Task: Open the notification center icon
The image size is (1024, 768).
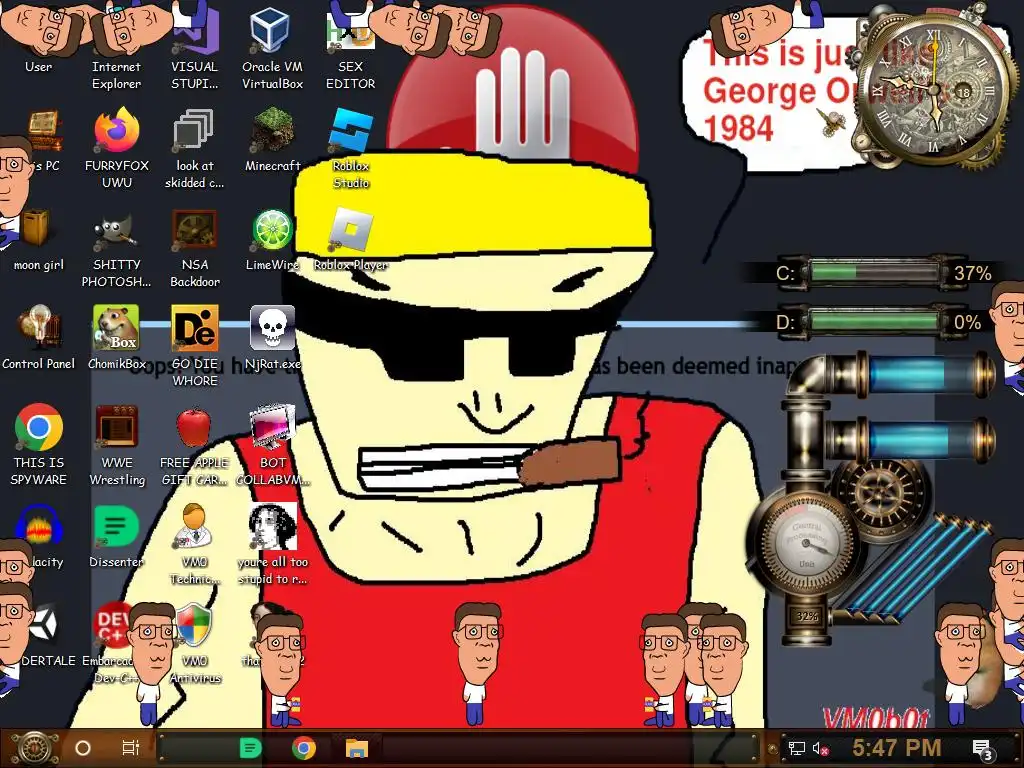Action: coord(982,748)
